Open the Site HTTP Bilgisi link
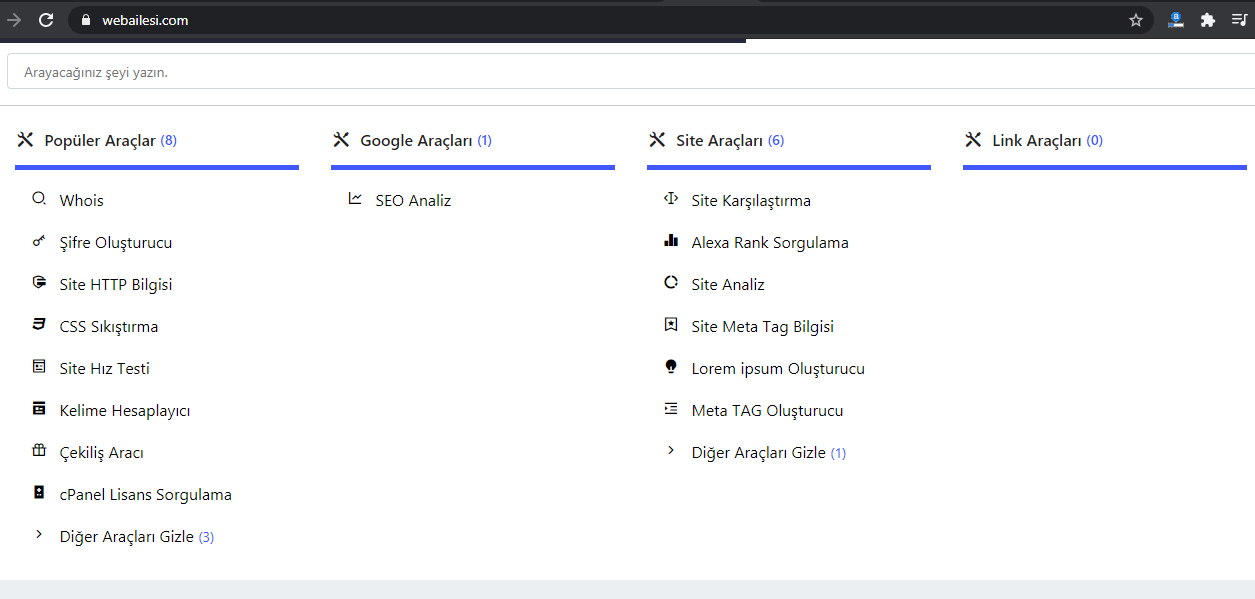This screenshot has width=1255, height=599. [x=116, y=285]
